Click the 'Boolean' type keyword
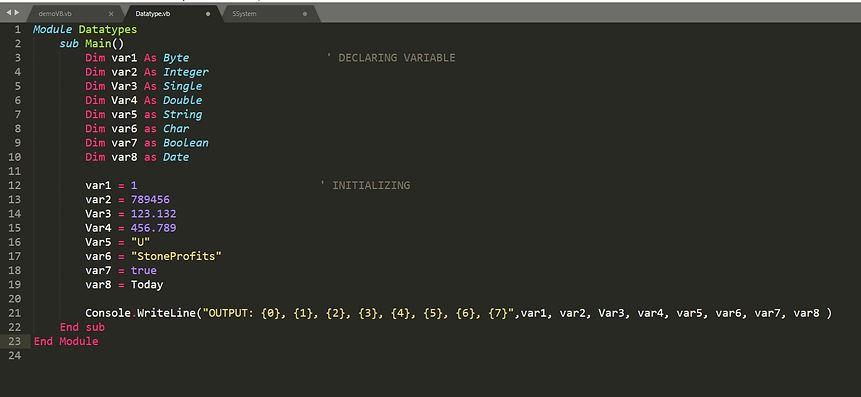The height and width of the screenshot is (397, 861). pyautogui.click(x=186, y=143)
